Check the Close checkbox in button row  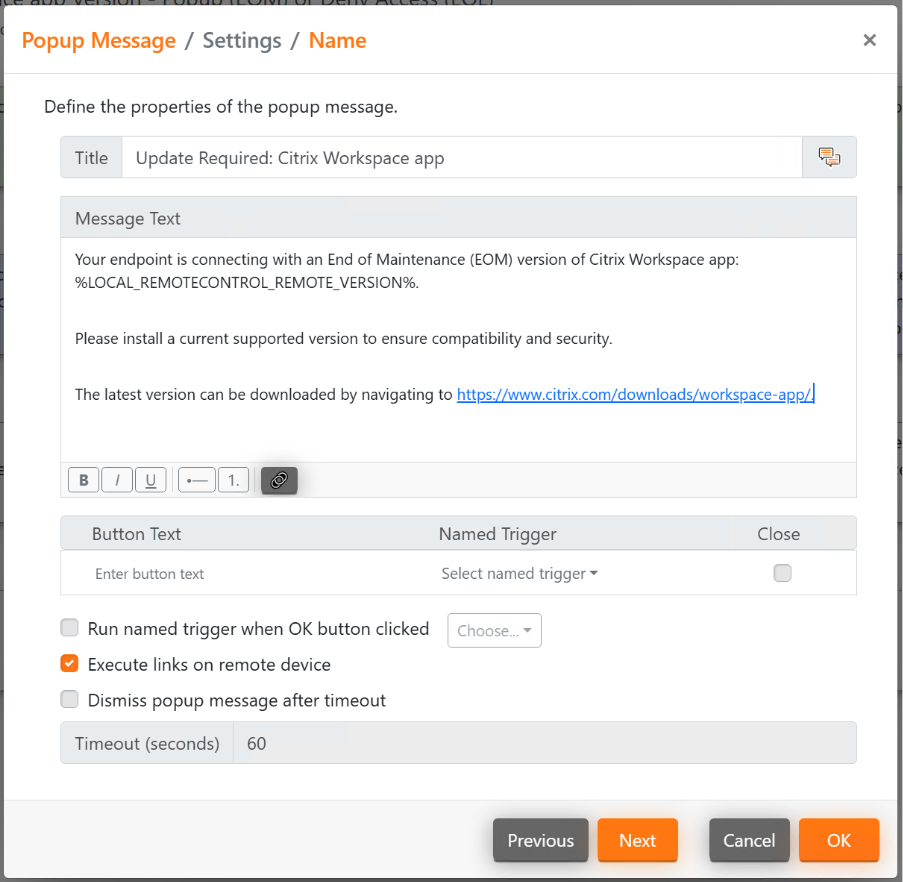782,573
